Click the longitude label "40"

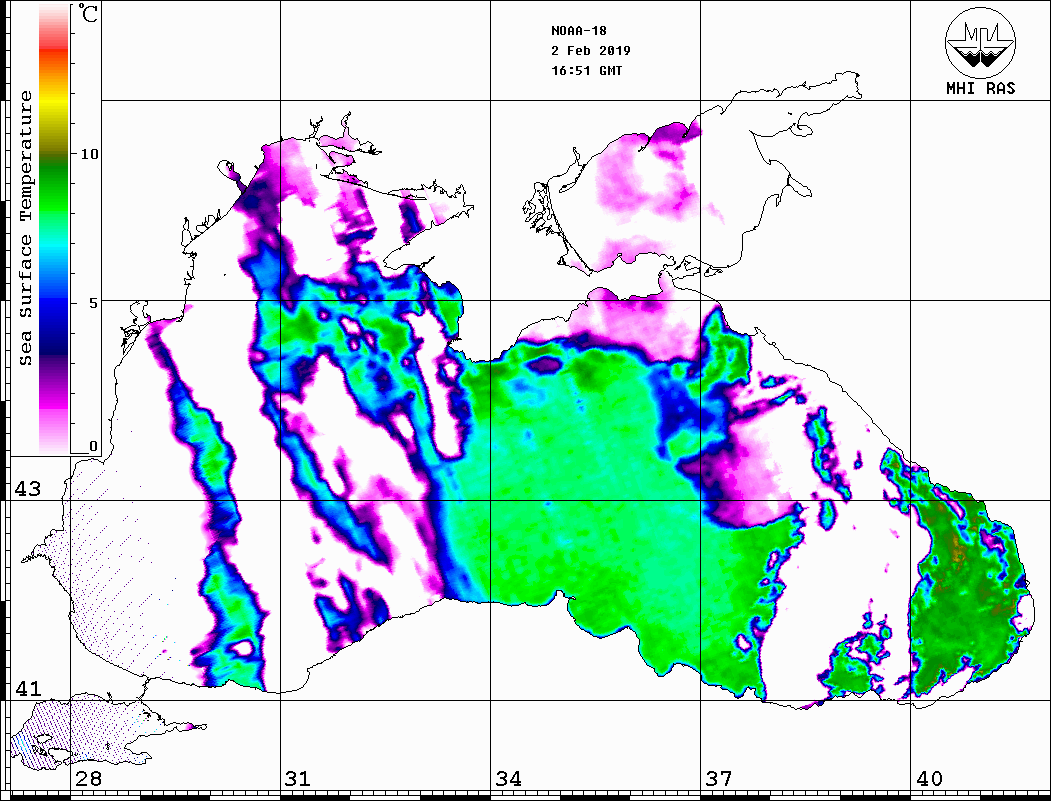point(929,779)
